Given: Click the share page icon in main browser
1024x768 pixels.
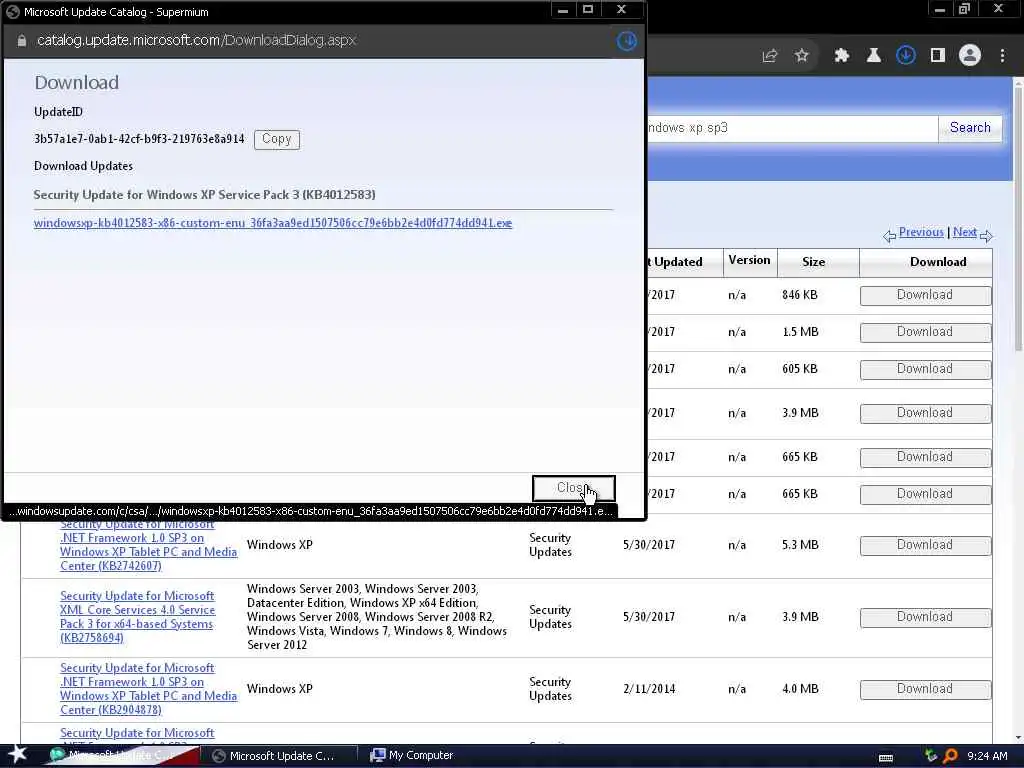Looking at the screenshot, I should 769,56.
